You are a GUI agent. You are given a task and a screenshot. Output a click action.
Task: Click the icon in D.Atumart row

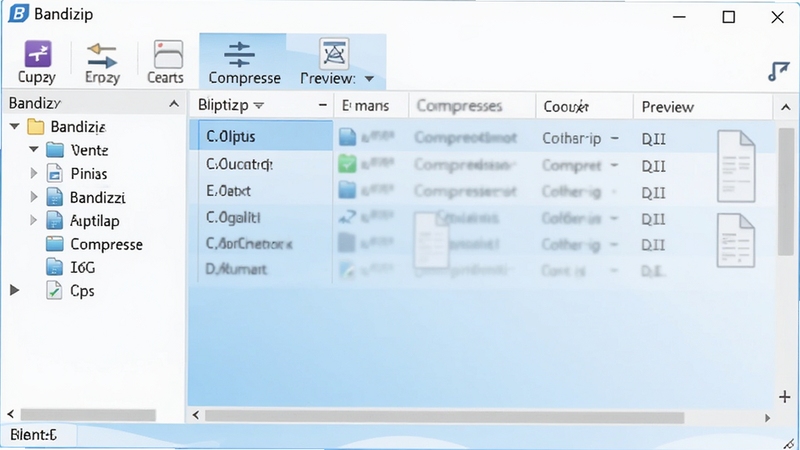point(347,269)
